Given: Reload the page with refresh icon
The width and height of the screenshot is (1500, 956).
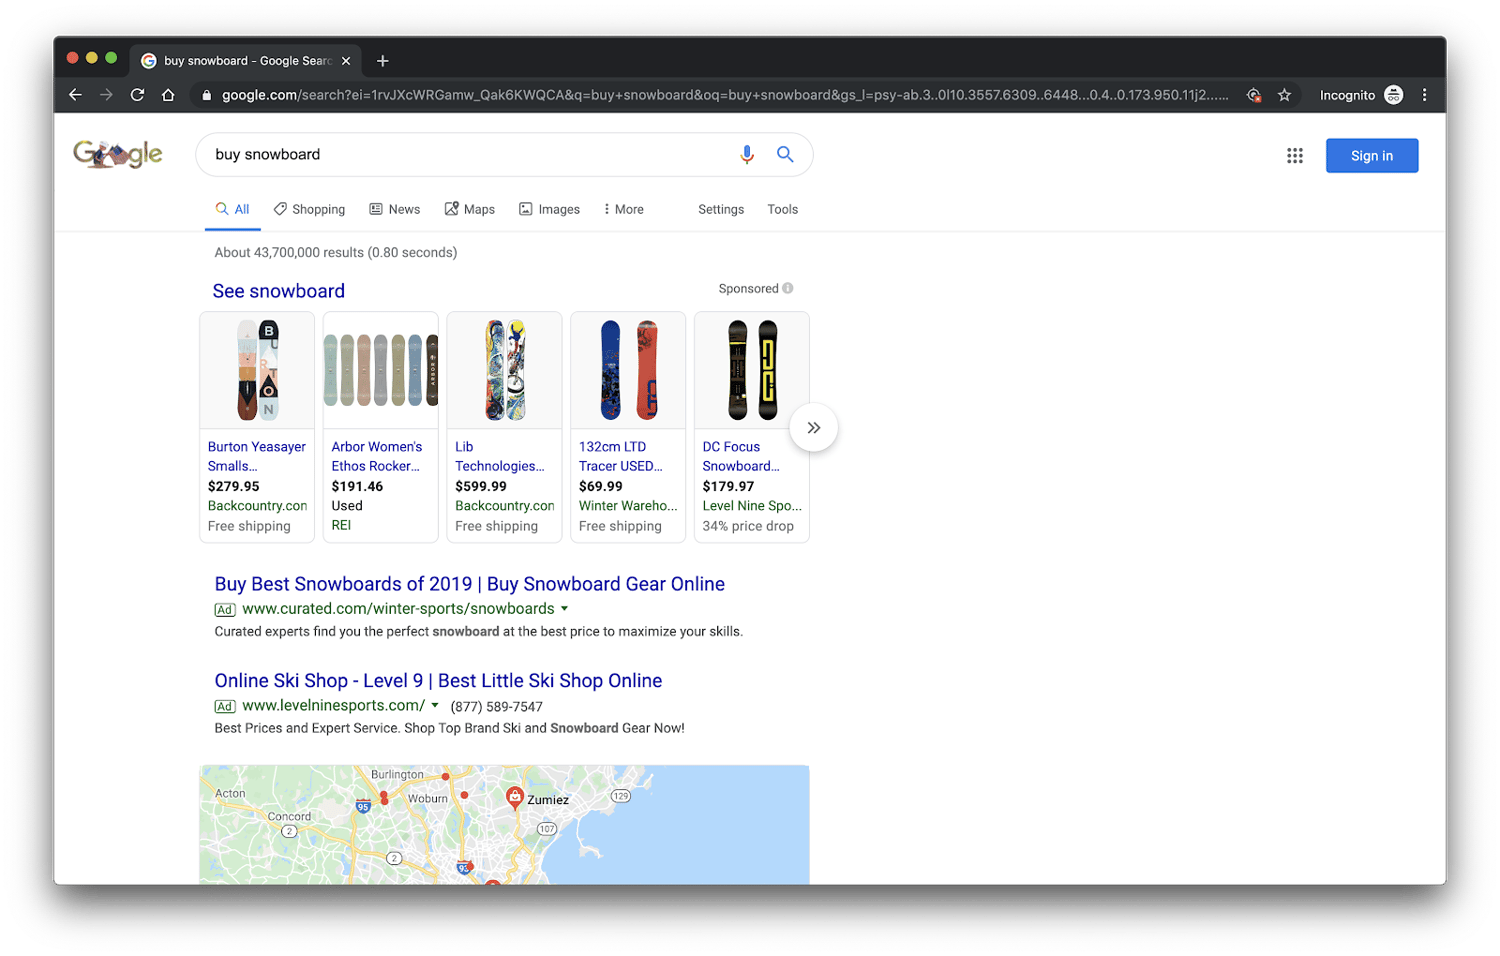Looking at the screenshot, I should (137, 95).
